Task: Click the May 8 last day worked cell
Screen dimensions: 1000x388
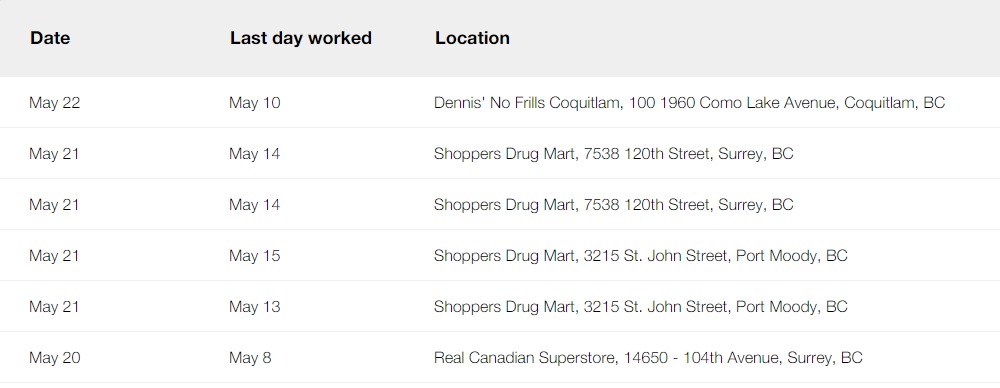Action: [x=250, y=358]
